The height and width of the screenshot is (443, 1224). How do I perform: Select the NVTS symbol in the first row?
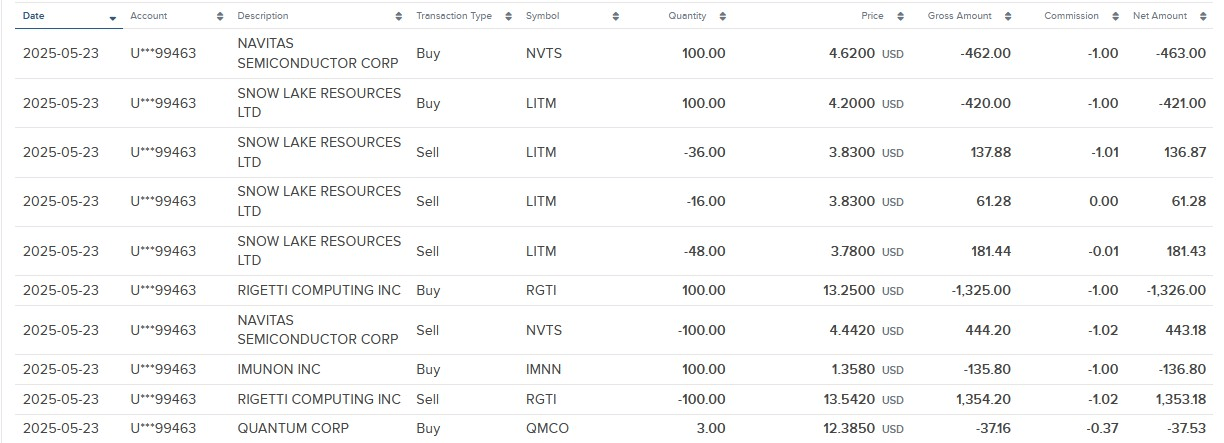pos(544,53)
